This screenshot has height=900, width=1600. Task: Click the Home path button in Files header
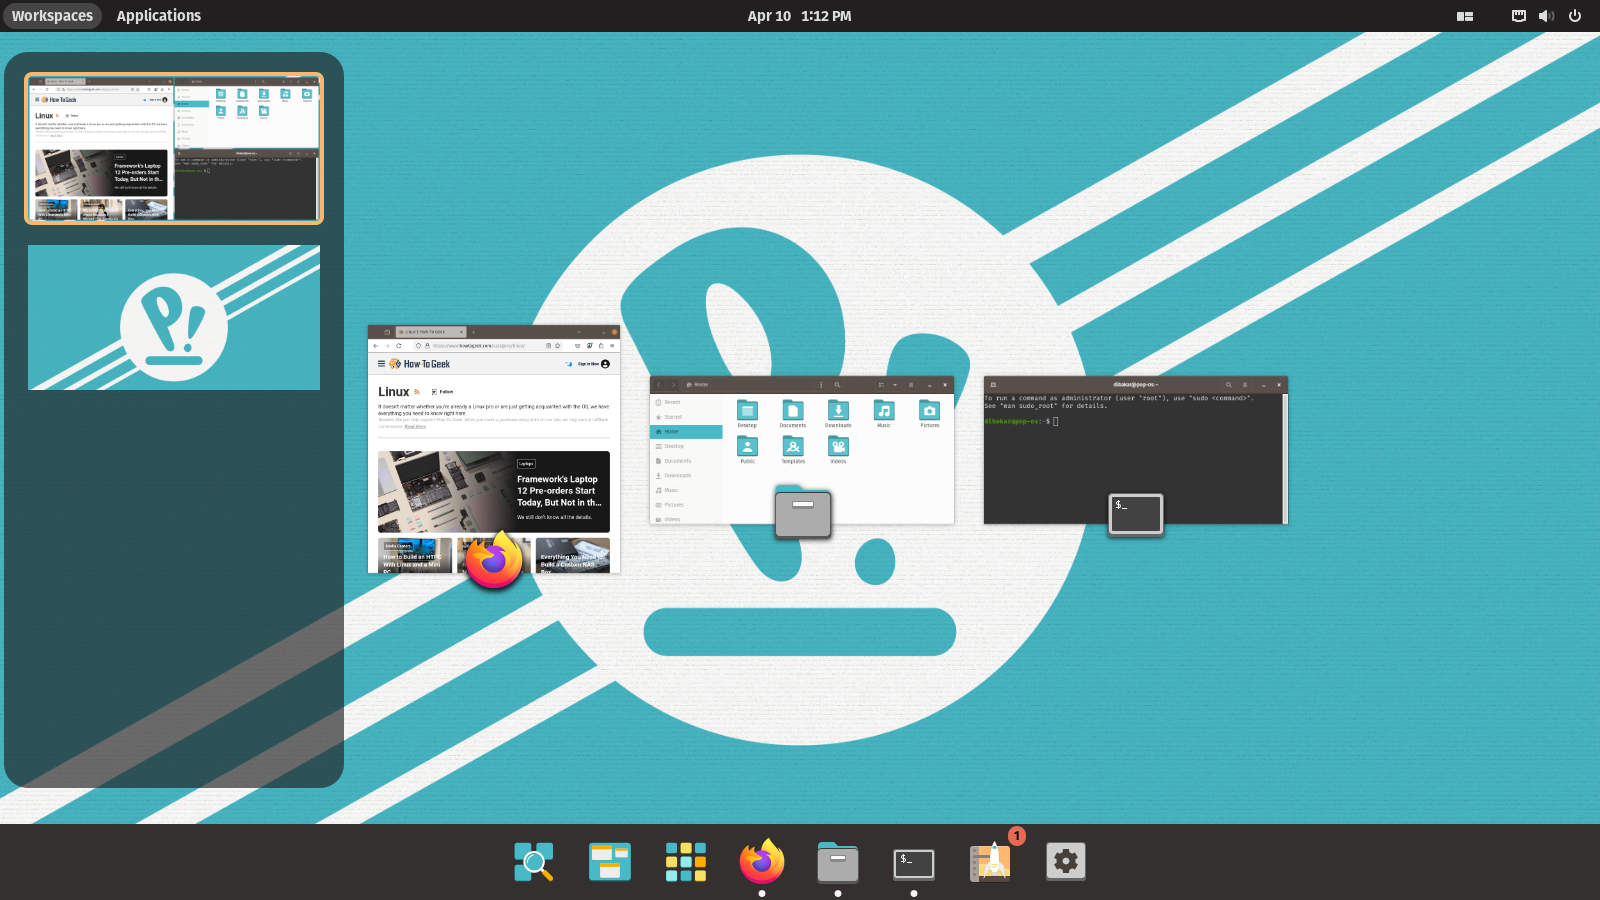point(697,384)
